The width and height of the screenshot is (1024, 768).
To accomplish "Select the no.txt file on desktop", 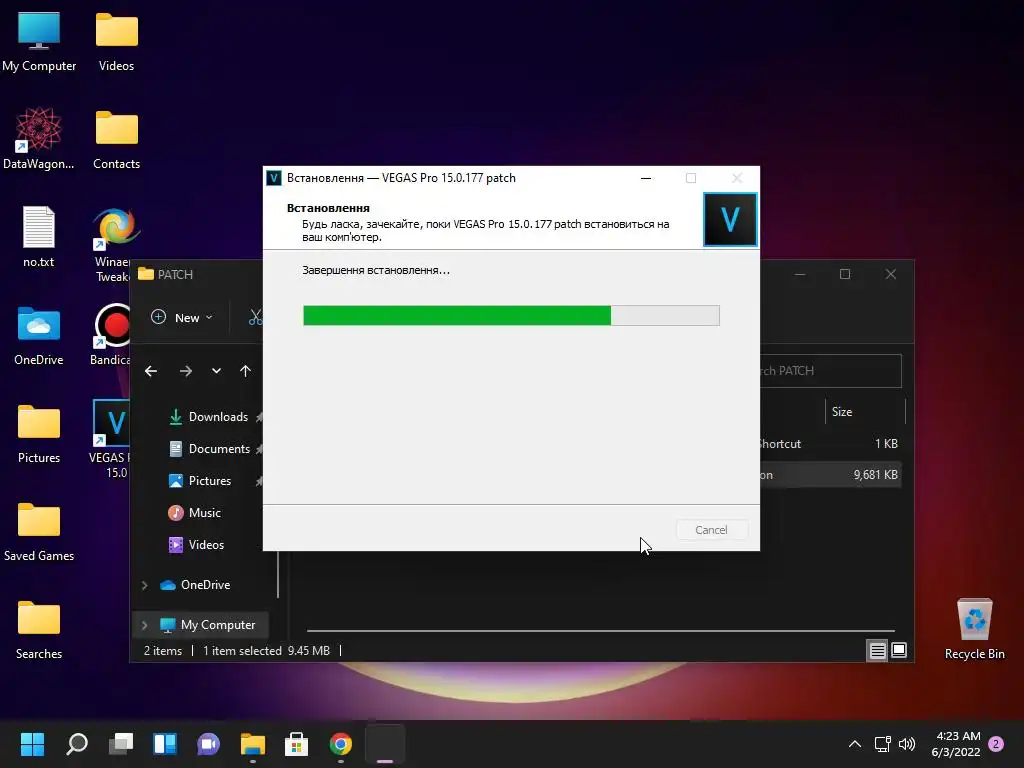I will [39, 236].
